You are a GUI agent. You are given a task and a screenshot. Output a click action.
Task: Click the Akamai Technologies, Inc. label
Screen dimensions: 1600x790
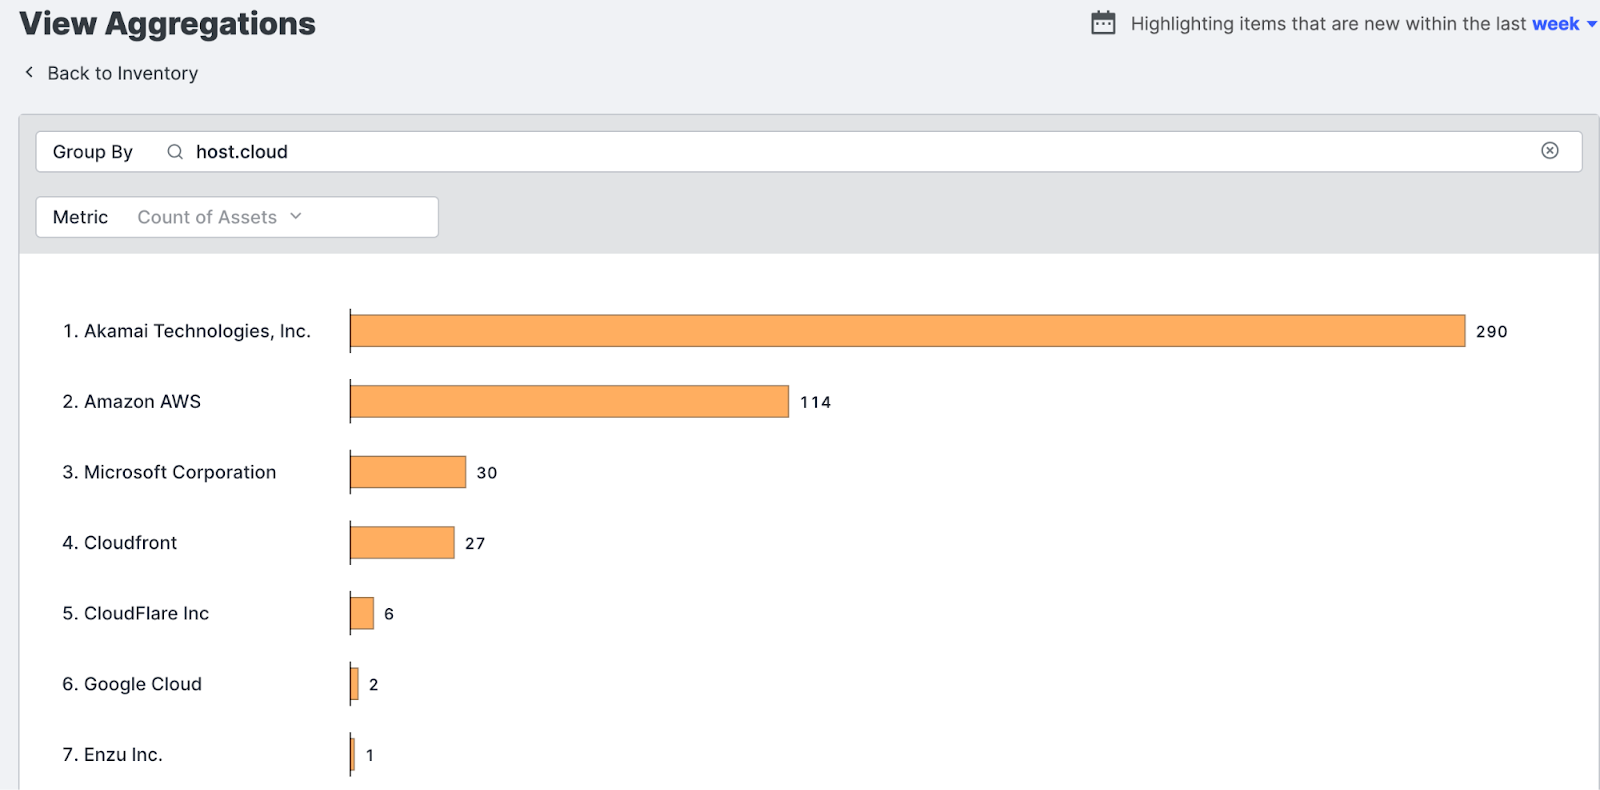196,331
